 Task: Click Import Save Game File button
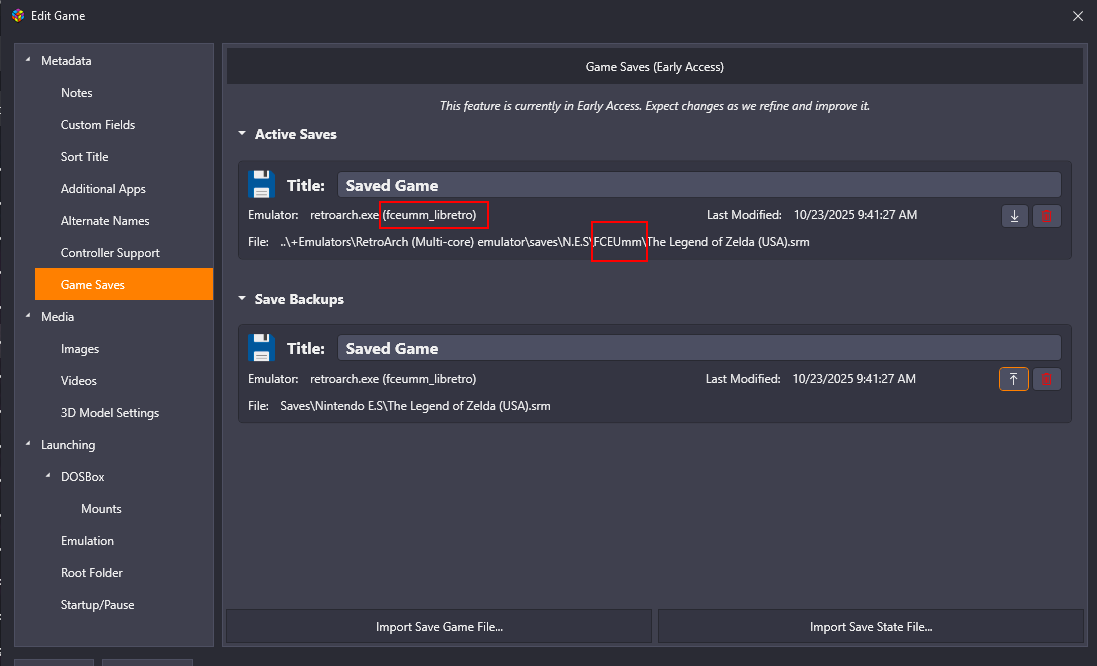coord(439,627)
